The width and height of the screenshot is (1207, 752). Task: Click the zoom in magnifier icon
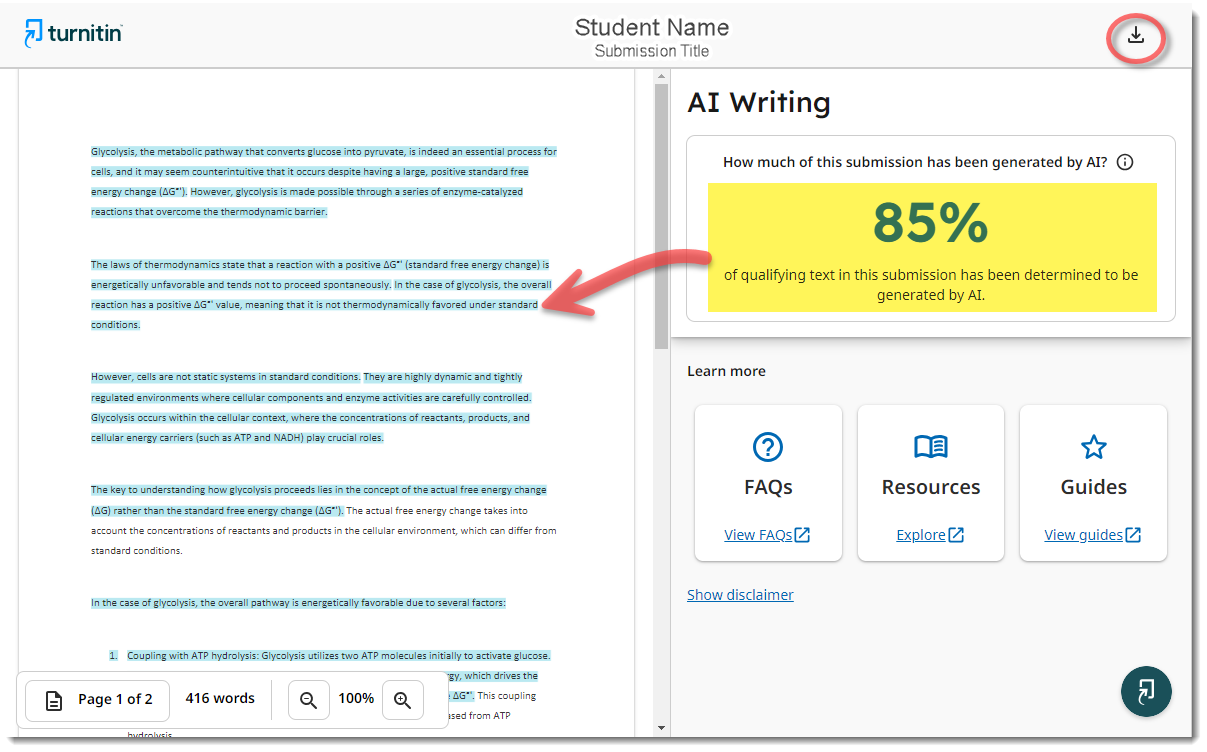click(x=402, y=700)
